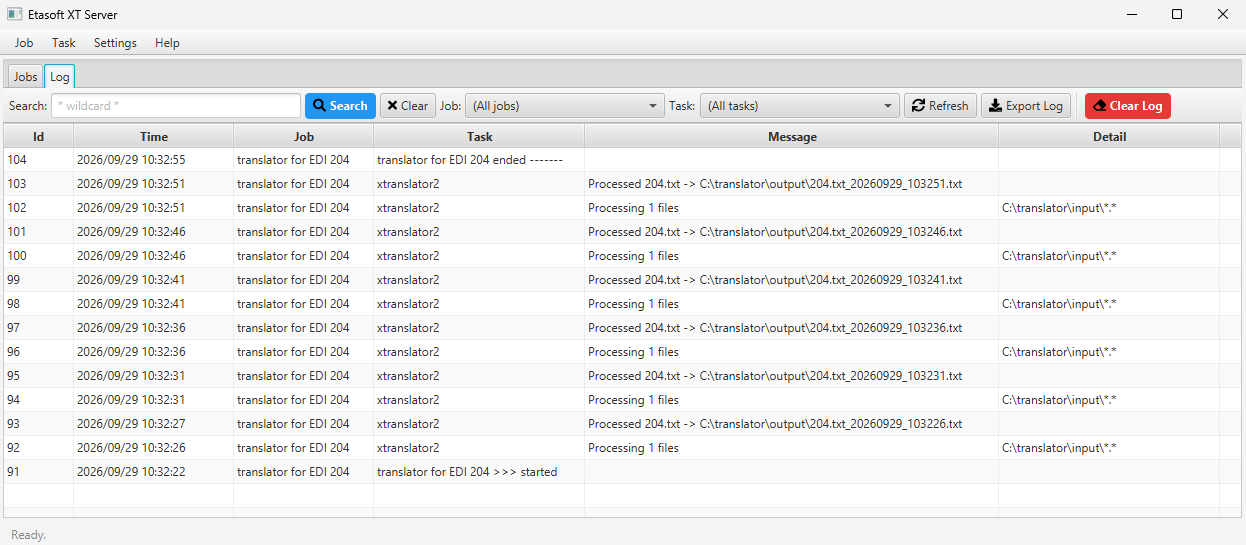The image size is (1246, 545).
Task: Select log row with Id 96
Action: coord(623,352)
